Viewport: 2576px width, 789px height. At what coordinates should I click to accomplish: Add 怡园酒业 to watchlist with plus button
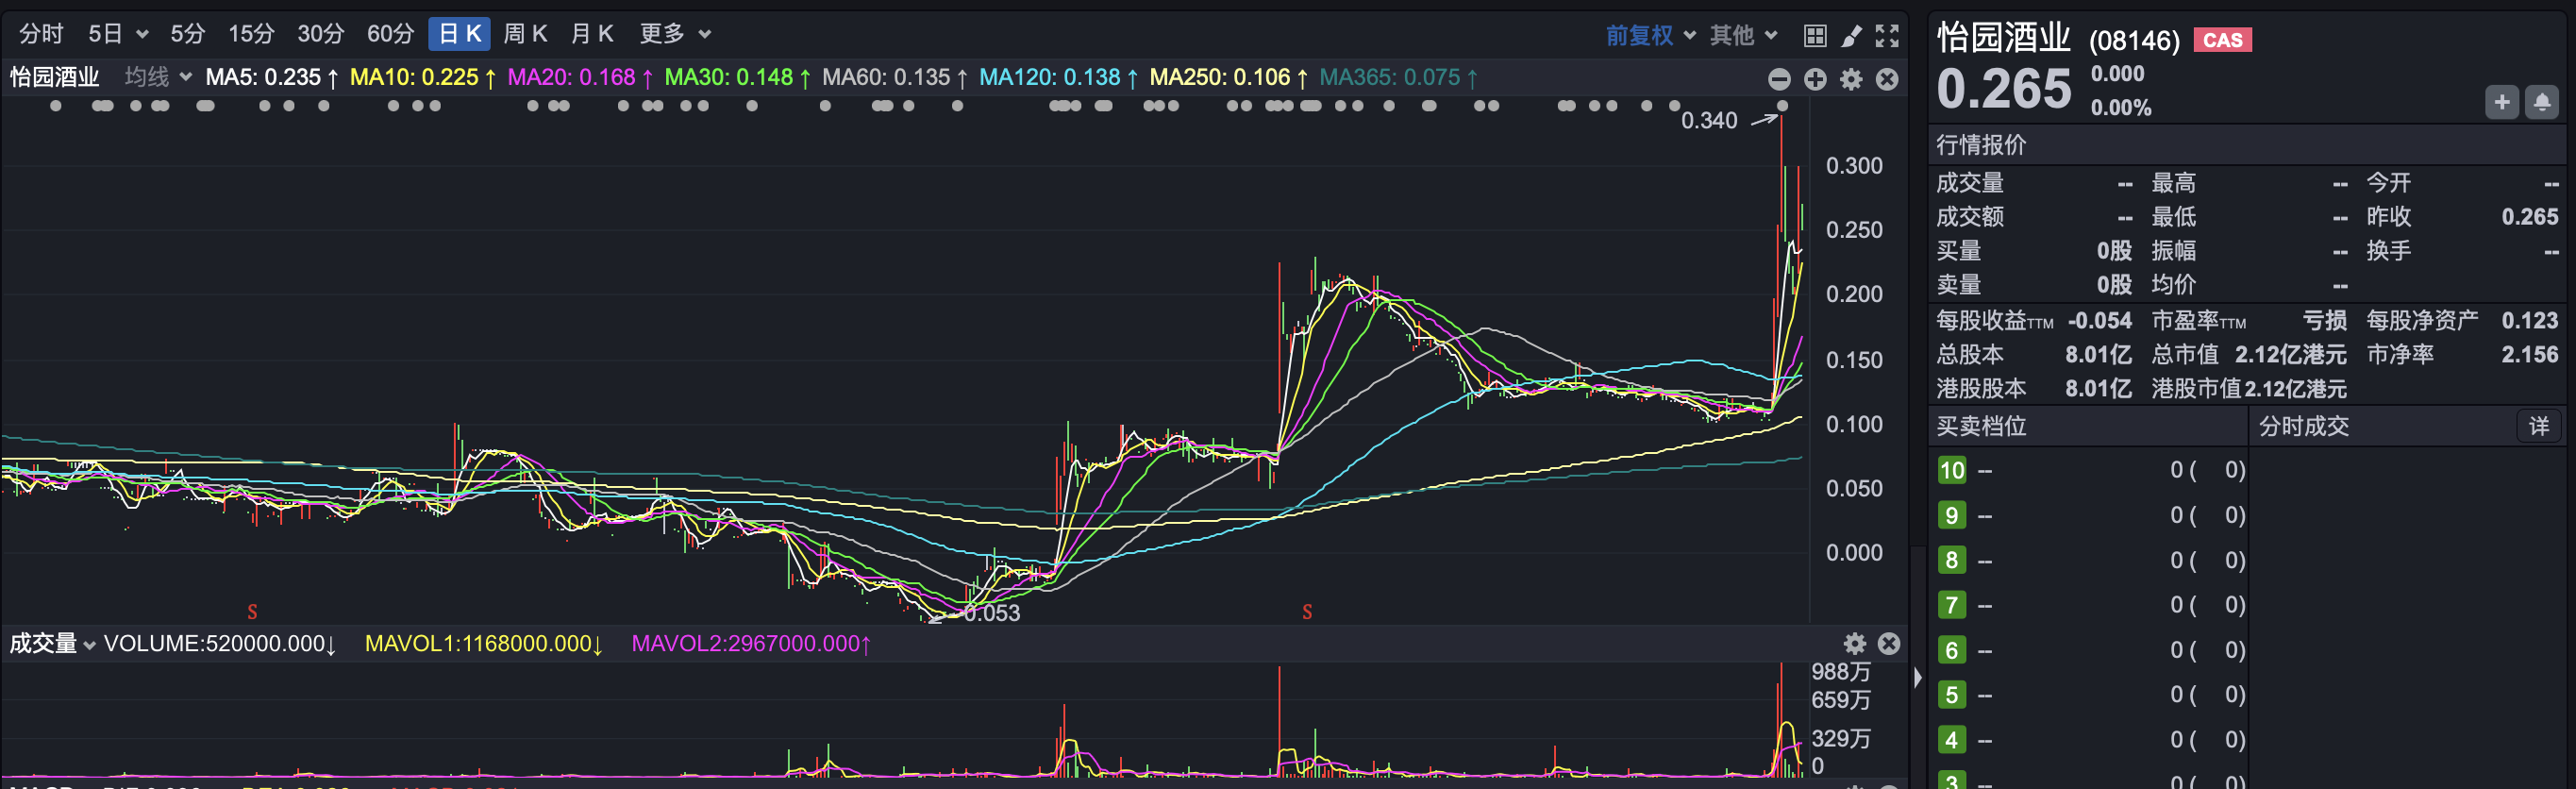[2501, 102]
